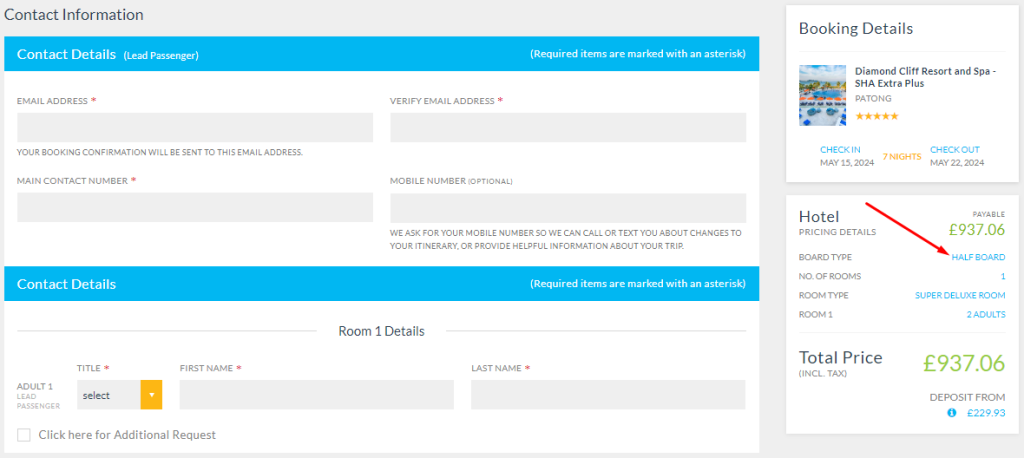Click the Room 1 Details heading
Screen dimensions: 1024x458
(381, 331)
